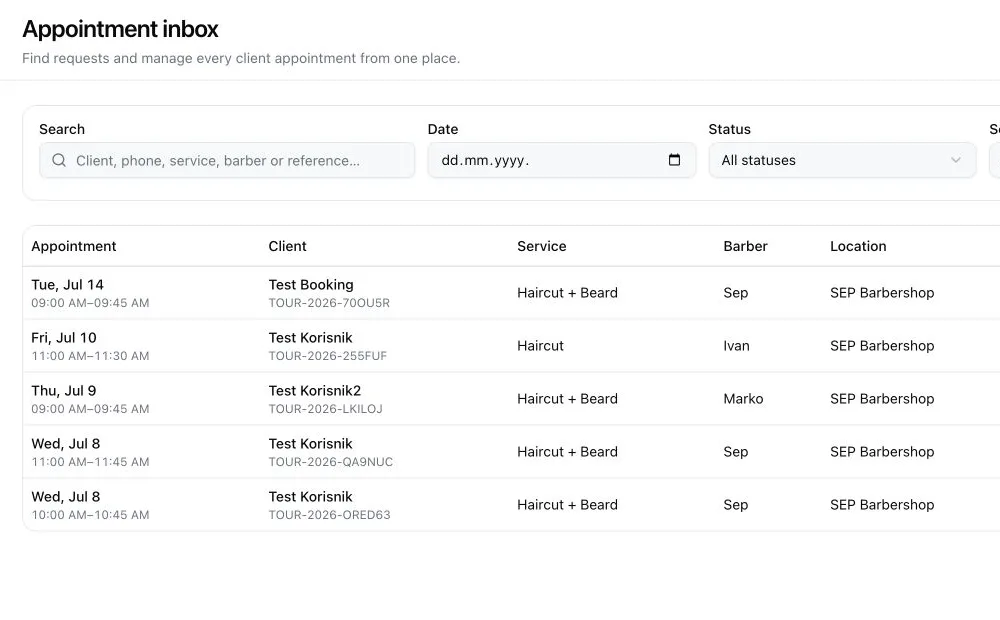Open client Test Booking
1000x620 pixels.
[311, 284]
